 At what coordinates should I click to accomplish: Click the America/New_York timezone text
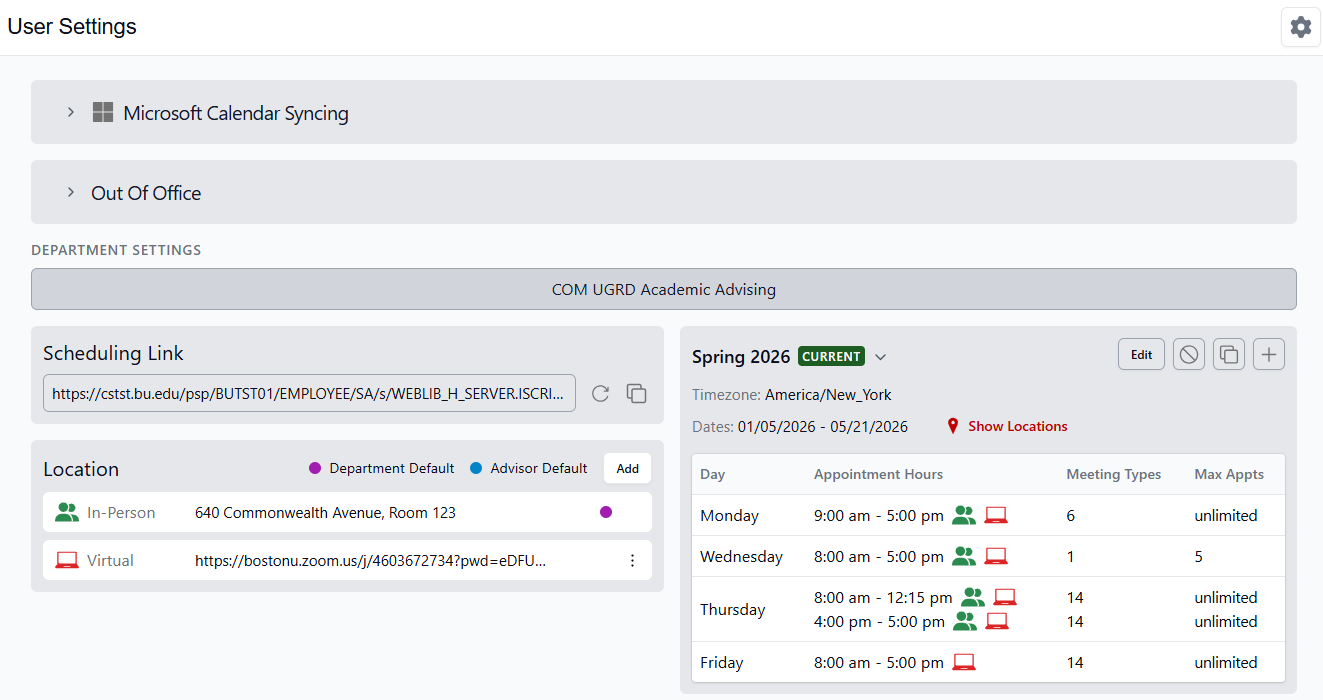click(x=828, y=395)
